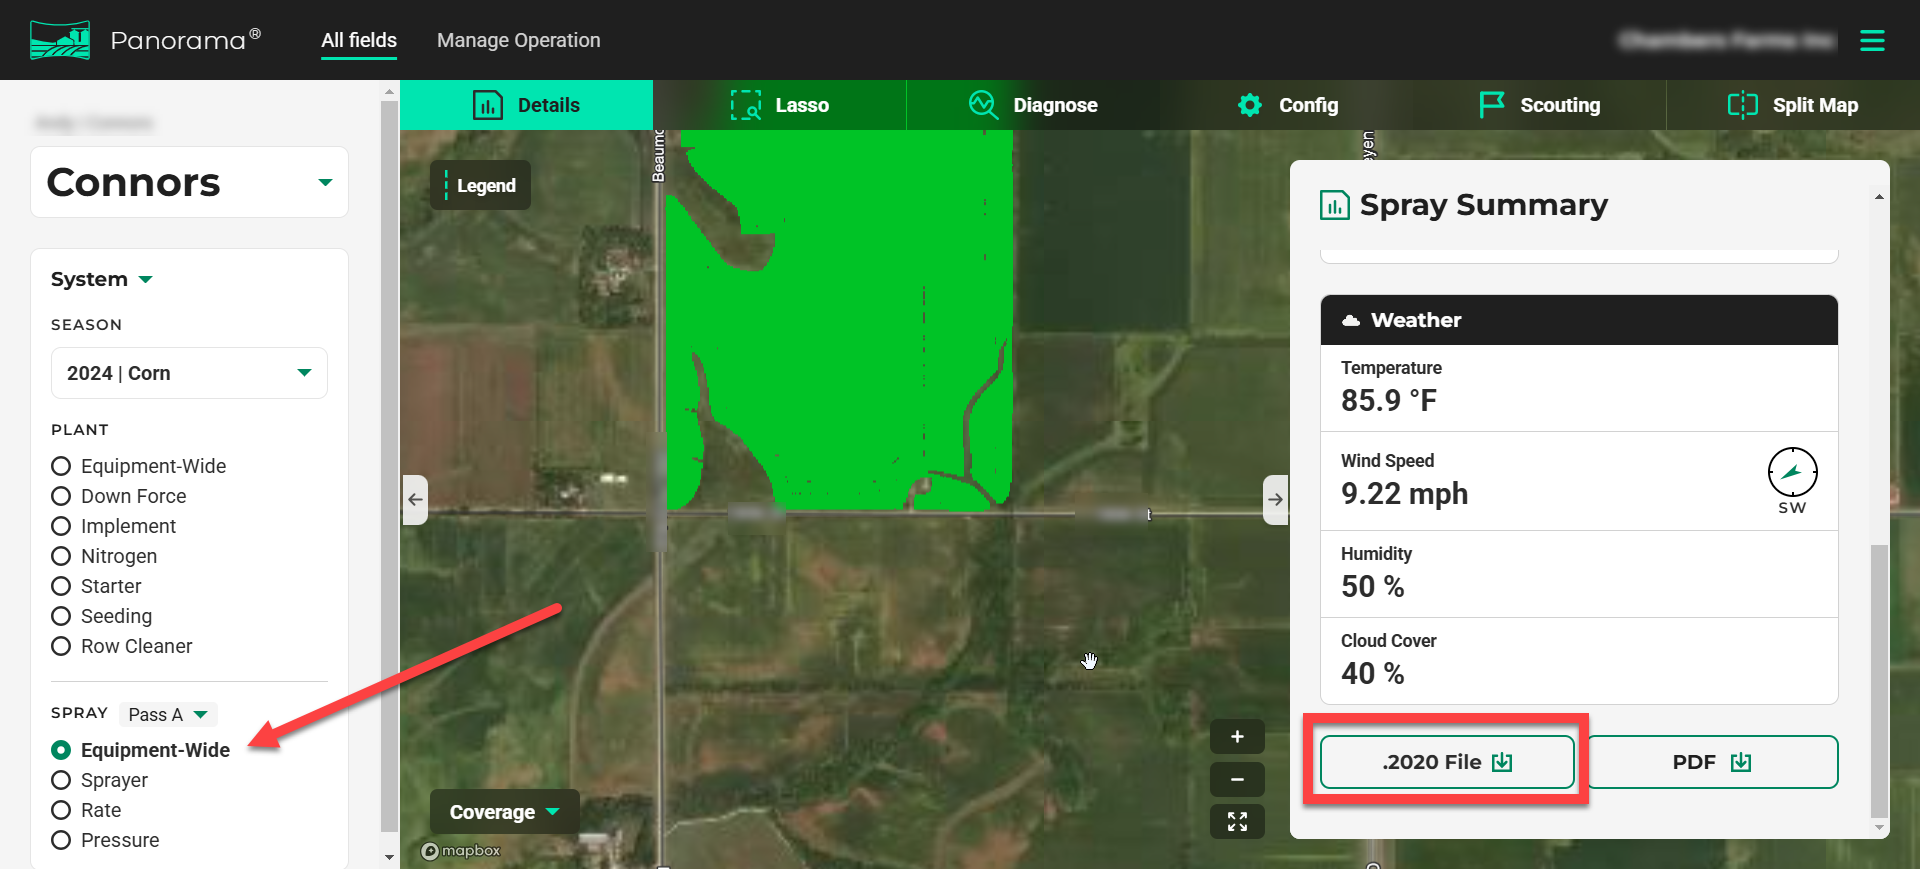Open the Pass A spray dropdown
1920x869 pixels.
168,714
